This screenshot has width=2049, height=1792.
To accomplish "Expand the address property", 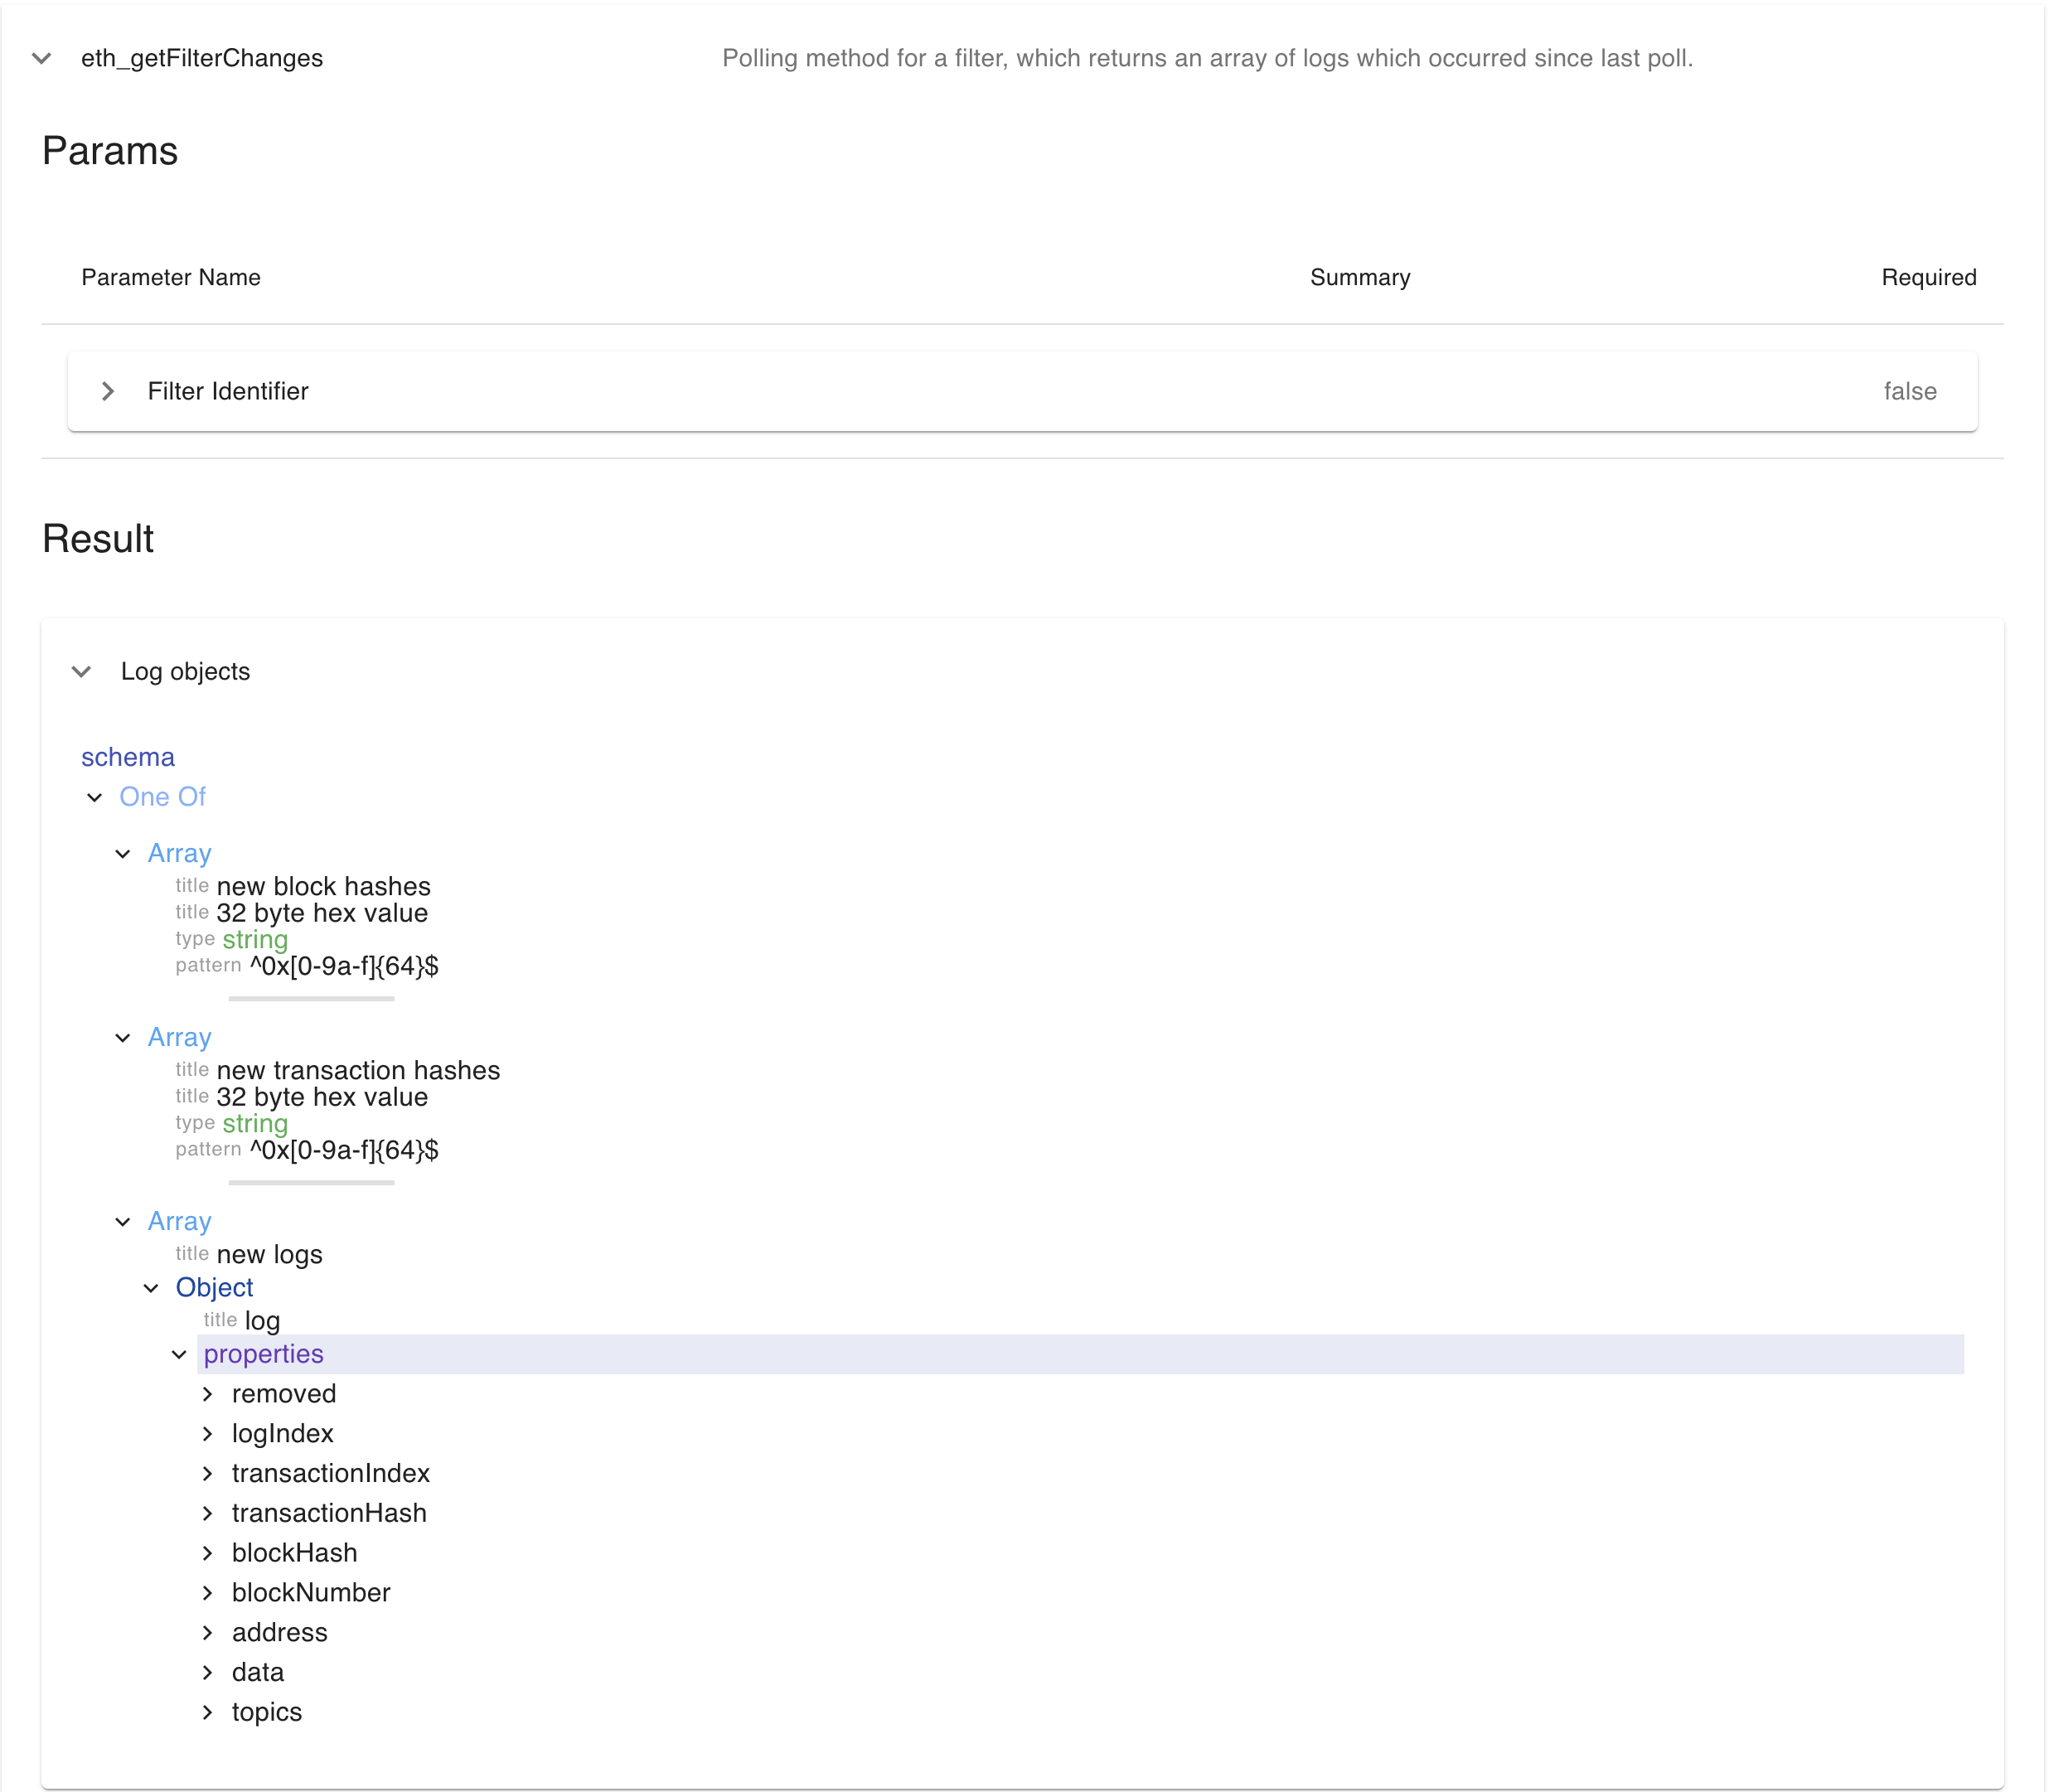I will (209, 1632).
